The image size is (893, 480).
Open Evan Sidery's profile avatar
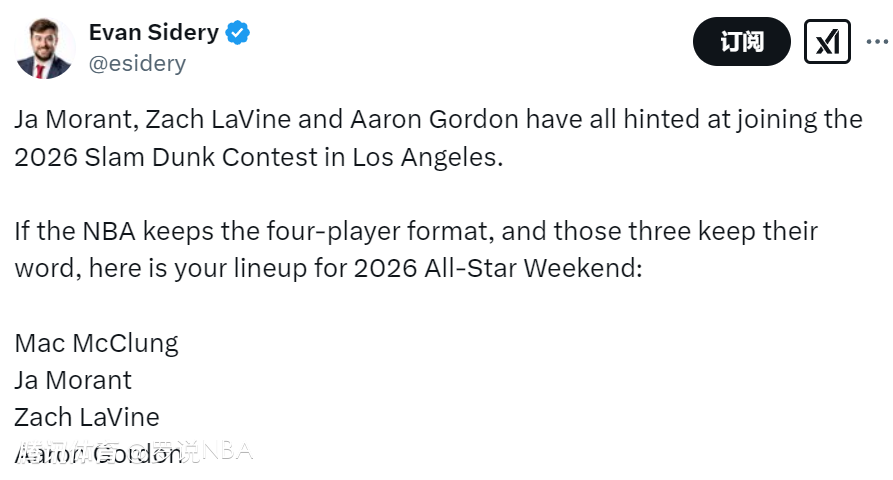click(46, 47)
